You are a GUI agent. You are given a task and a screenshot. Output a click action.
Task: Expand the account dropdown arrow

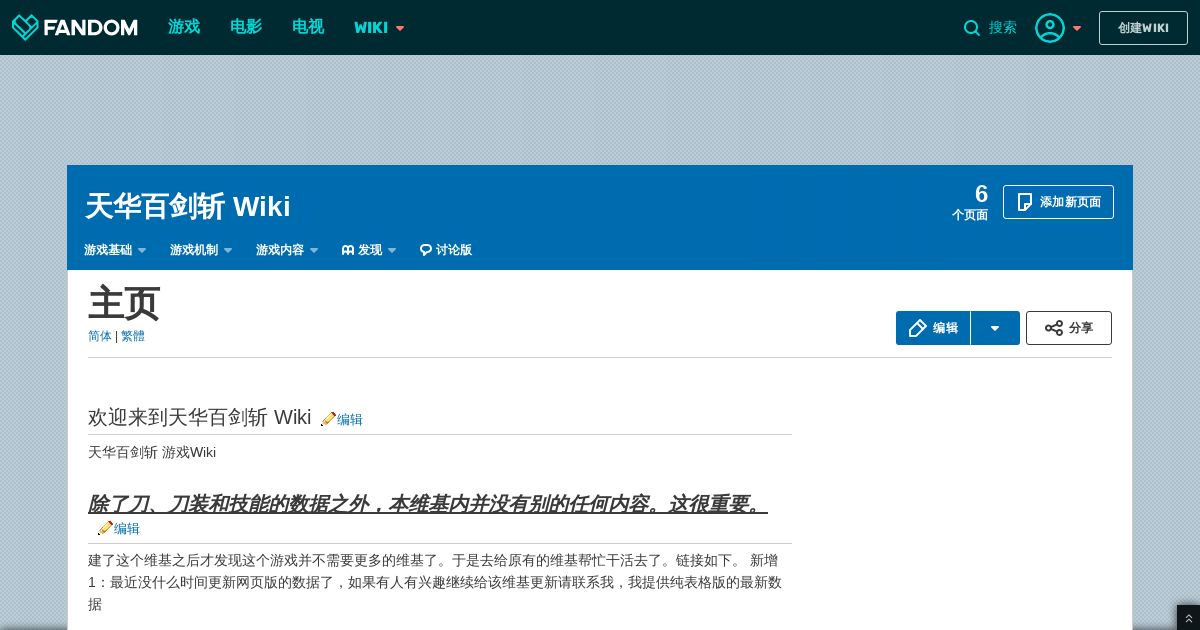point(1077,28)
